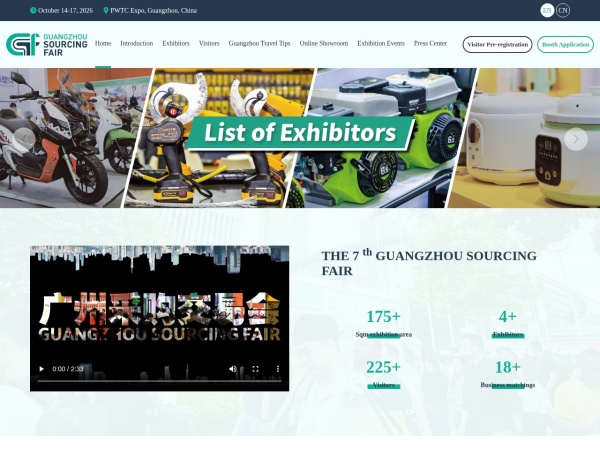Open the Exhibitors menu item

pyautogui.click(x=176, y=44)
